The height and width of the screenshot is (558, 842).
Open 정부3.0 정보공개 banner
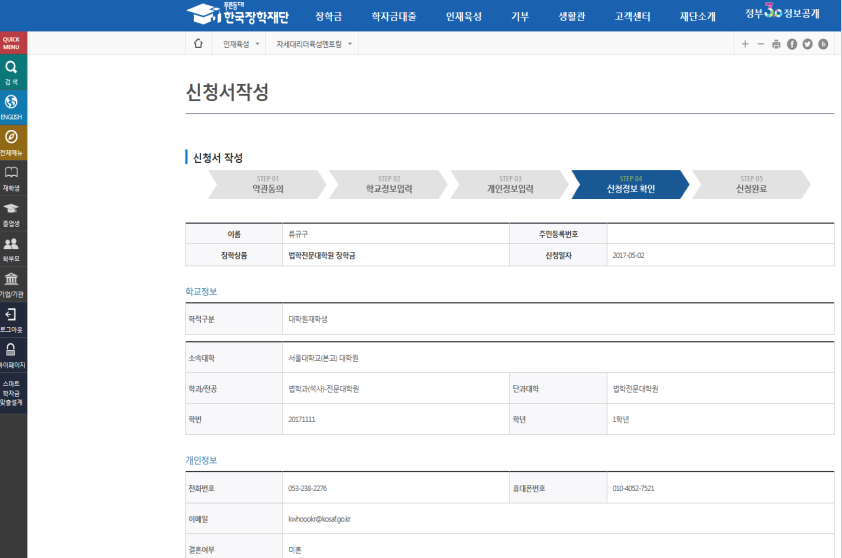[782, 12]
